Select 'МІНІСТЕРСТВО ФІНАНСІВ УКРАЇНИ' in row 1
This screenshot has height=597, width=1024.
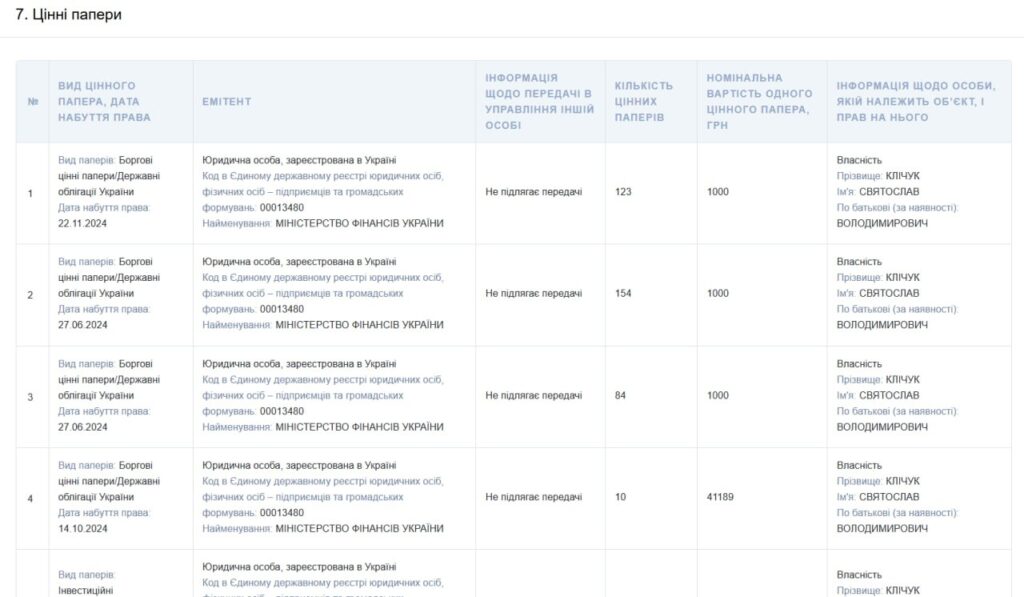(x=359, y=223)
